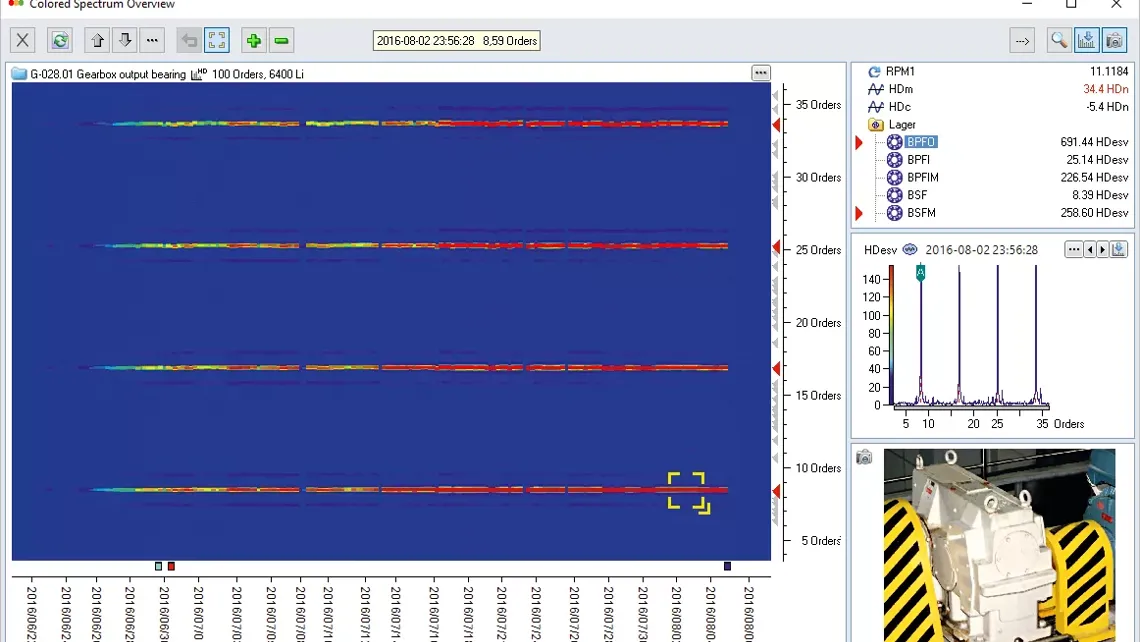Toggle the spectrum download chart button
The width and height of the screenshot is (1140, 642).
click(1087, 40)
